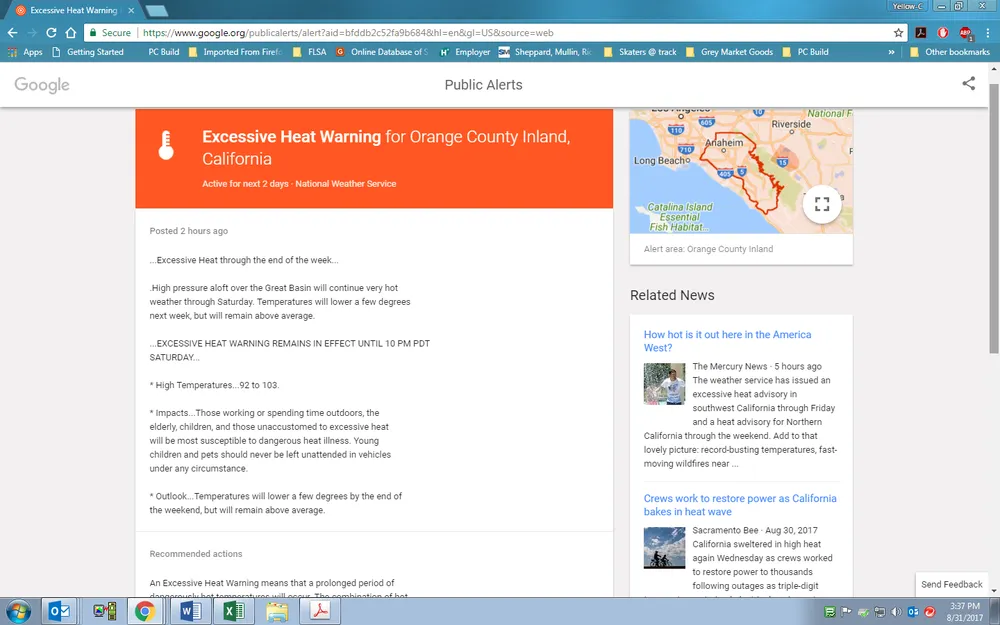The width and height of the screenshot is (1000, 625).
Task: Open Excel from the taskbar
Action: coord(233,611)
